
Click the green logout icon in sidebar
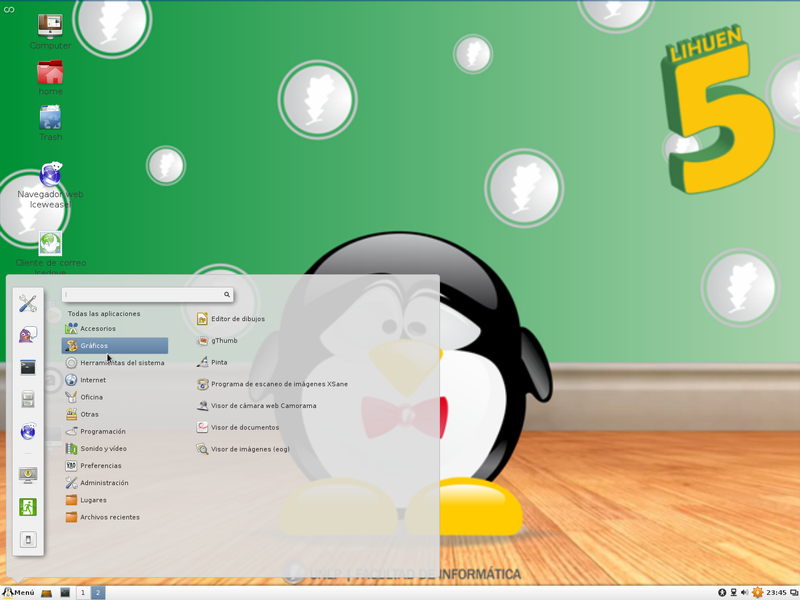pos(28,507)
